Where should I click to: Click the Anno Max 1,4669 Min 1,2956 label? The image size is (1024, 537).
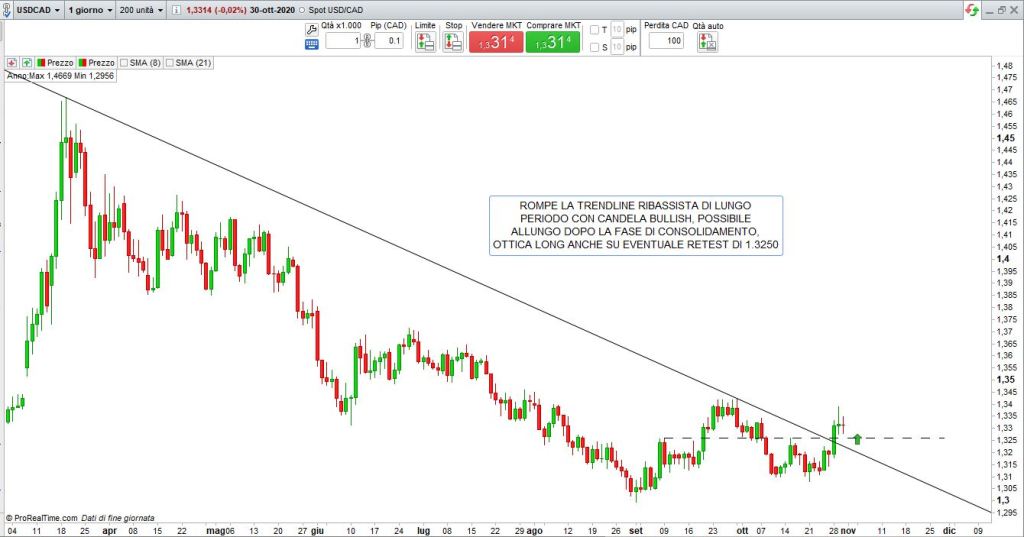[x=60, y=76]
